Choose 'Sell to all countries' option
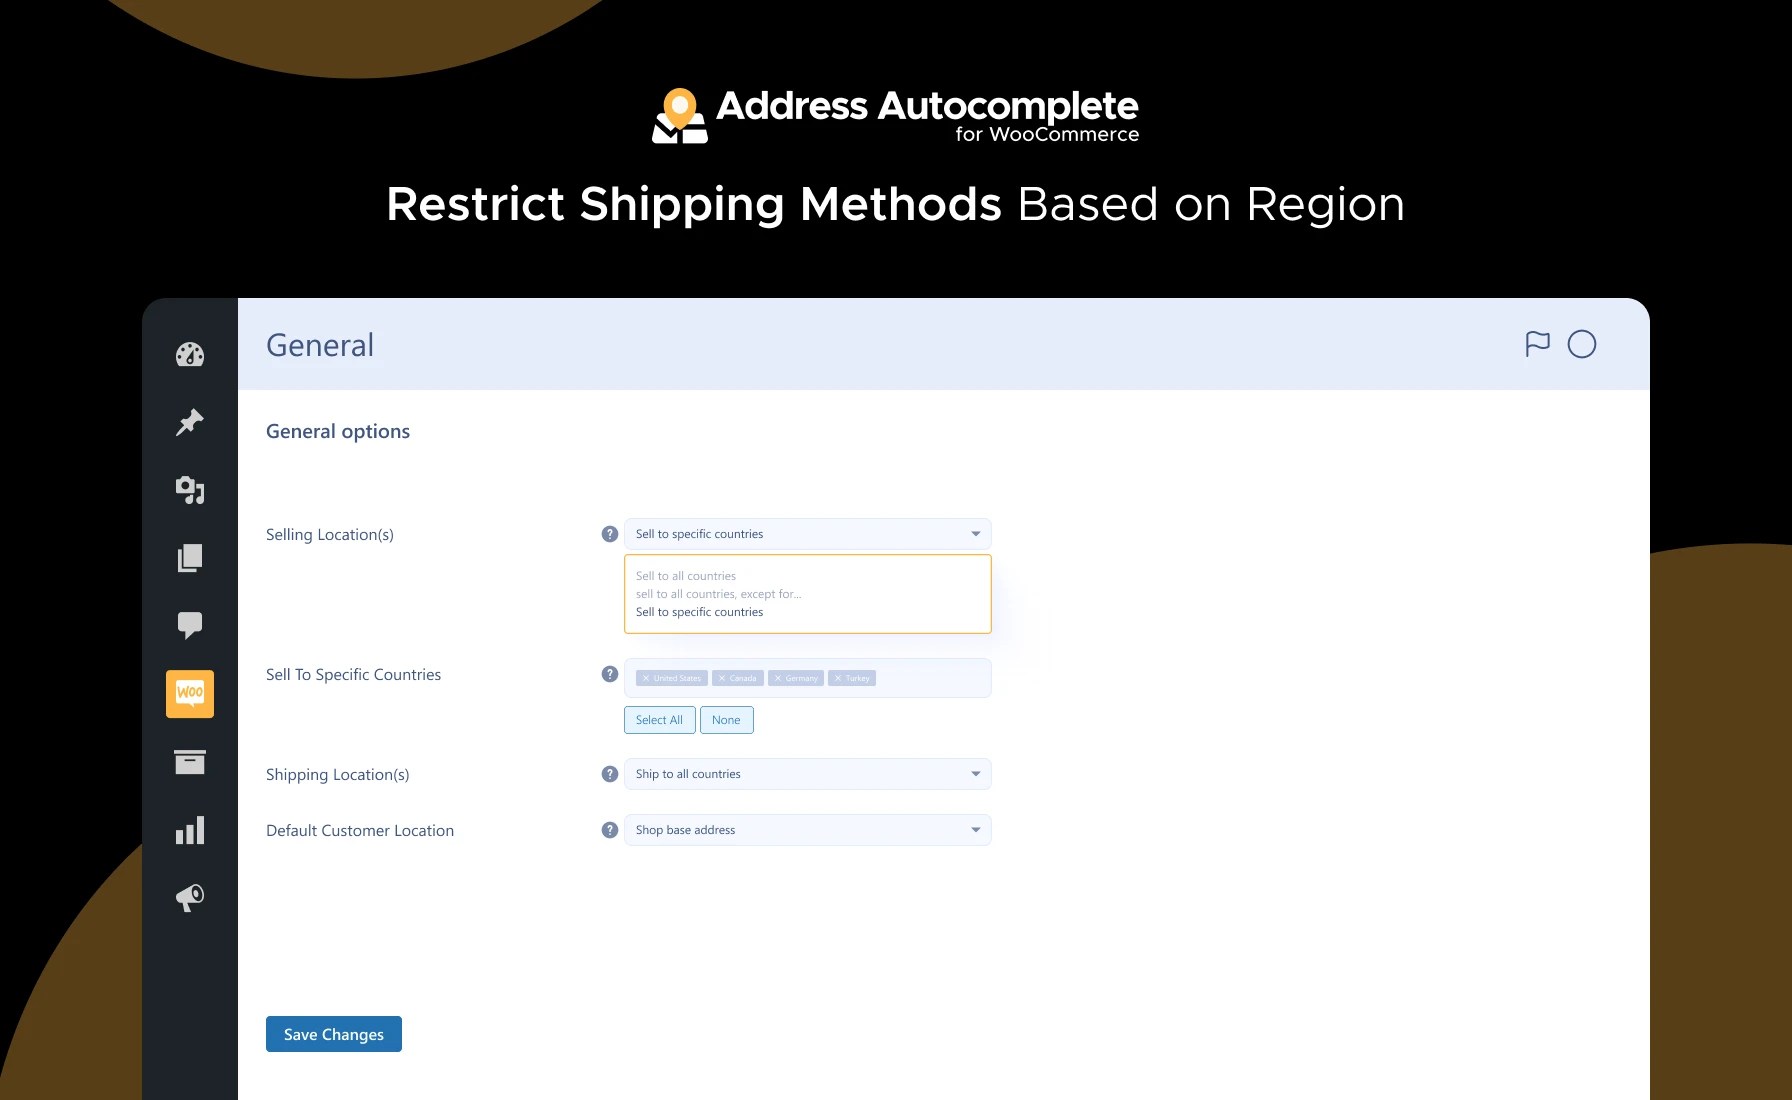1792x1100 pixels. tap(686, 575)
